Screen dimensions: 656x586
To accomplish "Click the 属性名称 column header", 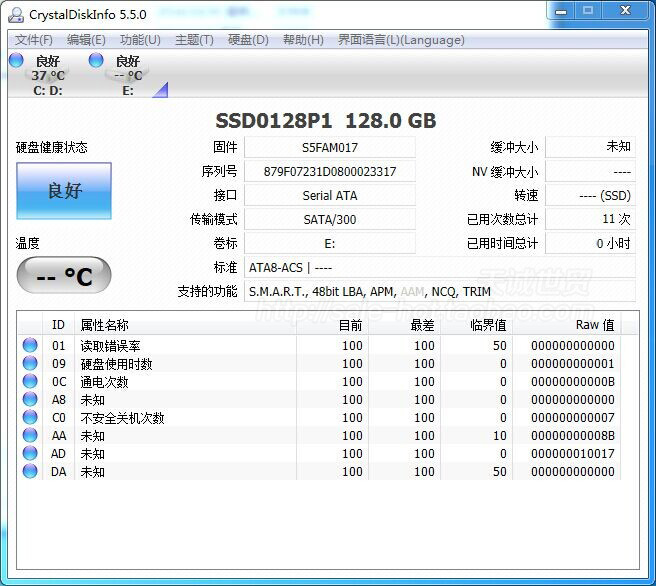I will coord(185,325).
